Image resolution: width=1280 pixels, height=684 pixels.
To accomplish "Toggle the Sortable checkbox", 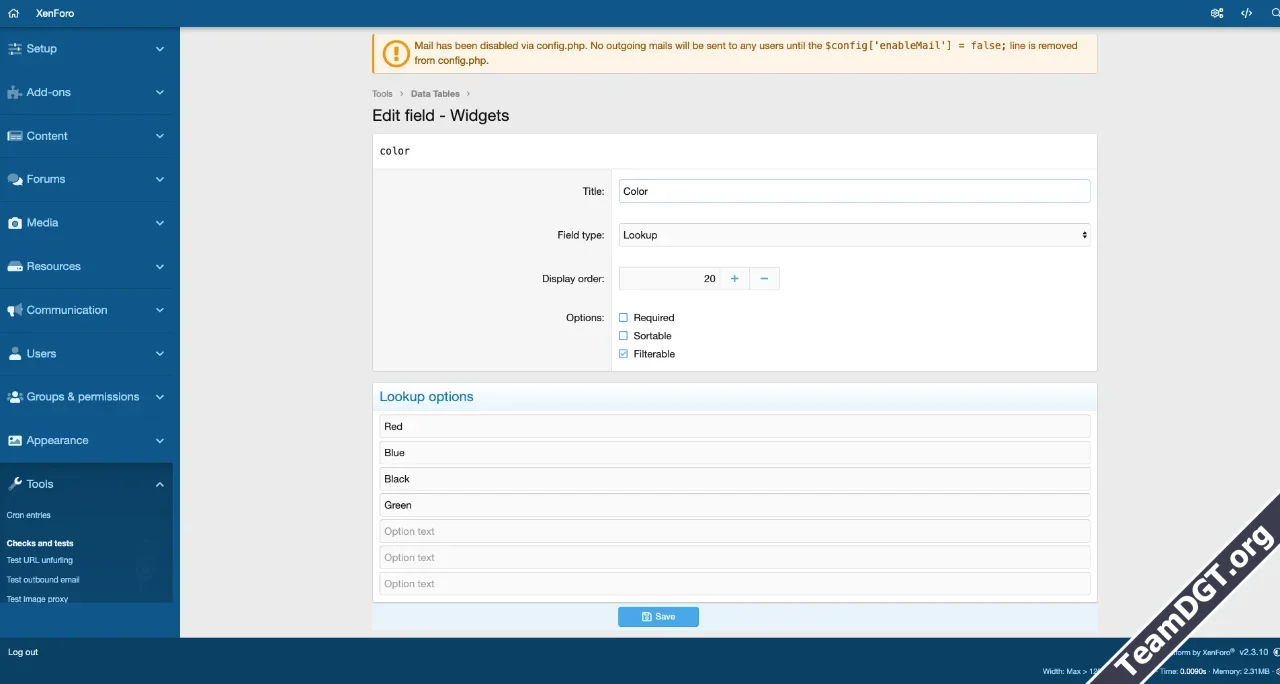I will [624, 336].
